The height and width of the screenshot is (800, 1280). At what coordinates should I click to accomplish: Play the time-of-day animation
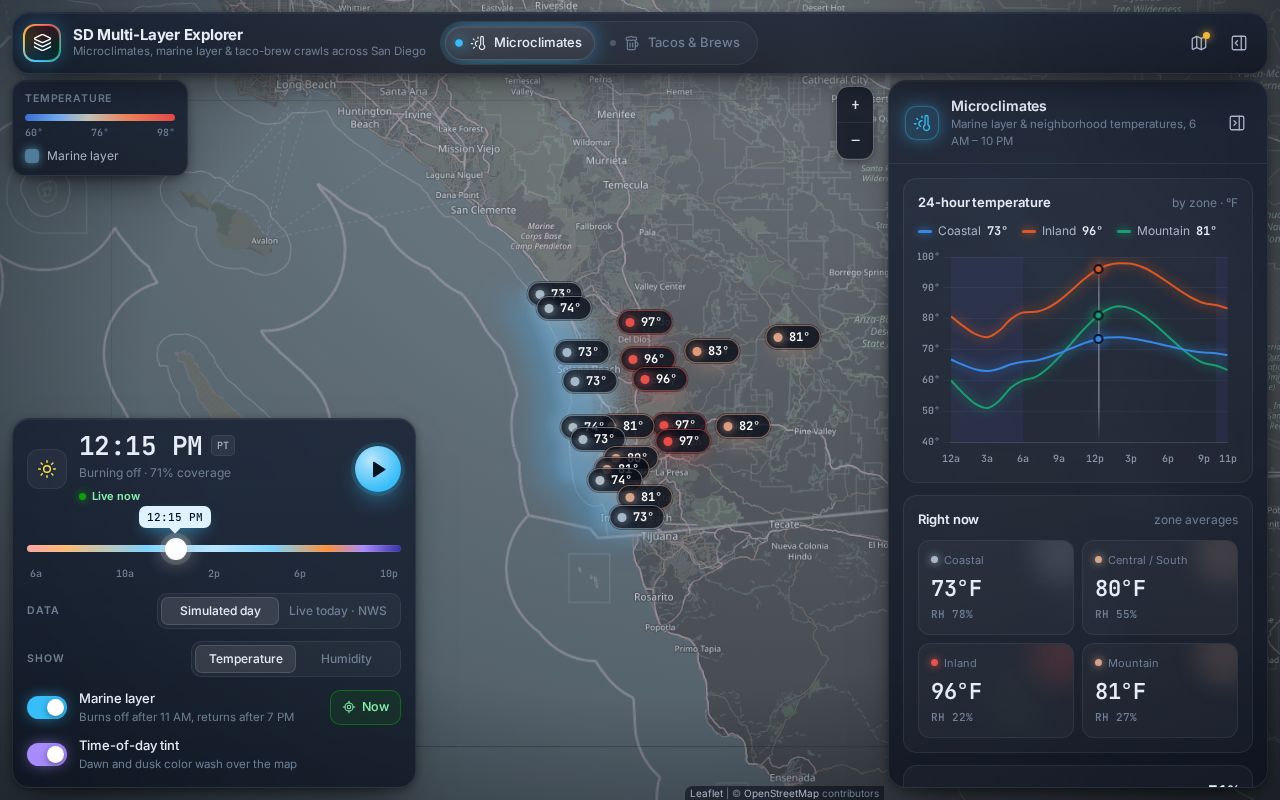[x=378, y=469]
